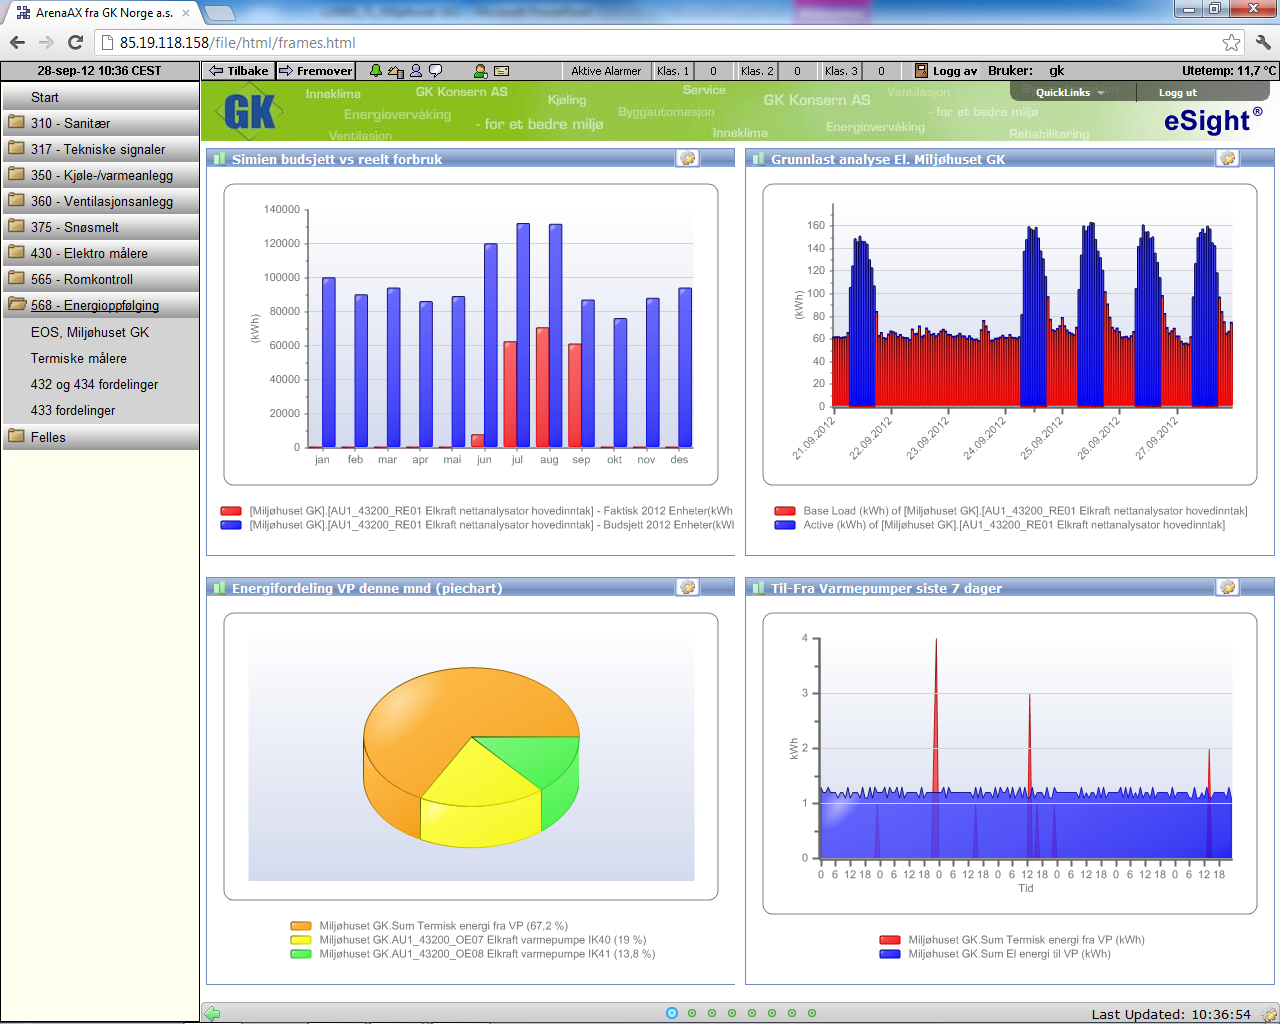Click the Logg av door icon

[x=921, y=71]
